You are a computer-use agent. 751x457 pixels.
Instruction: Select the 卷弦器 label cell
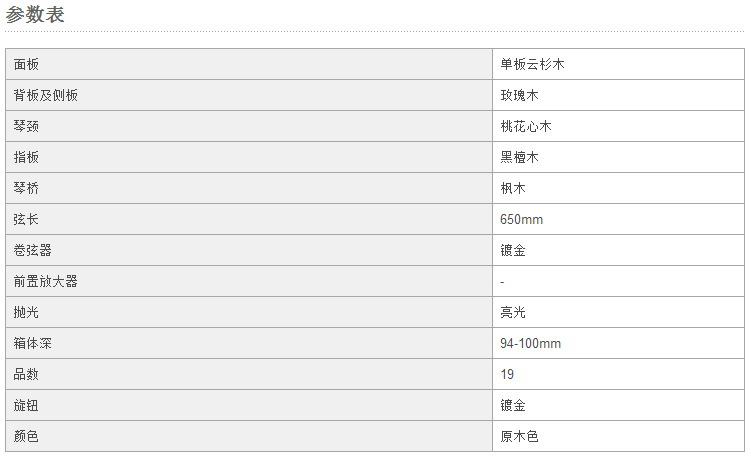click(249, 250)
